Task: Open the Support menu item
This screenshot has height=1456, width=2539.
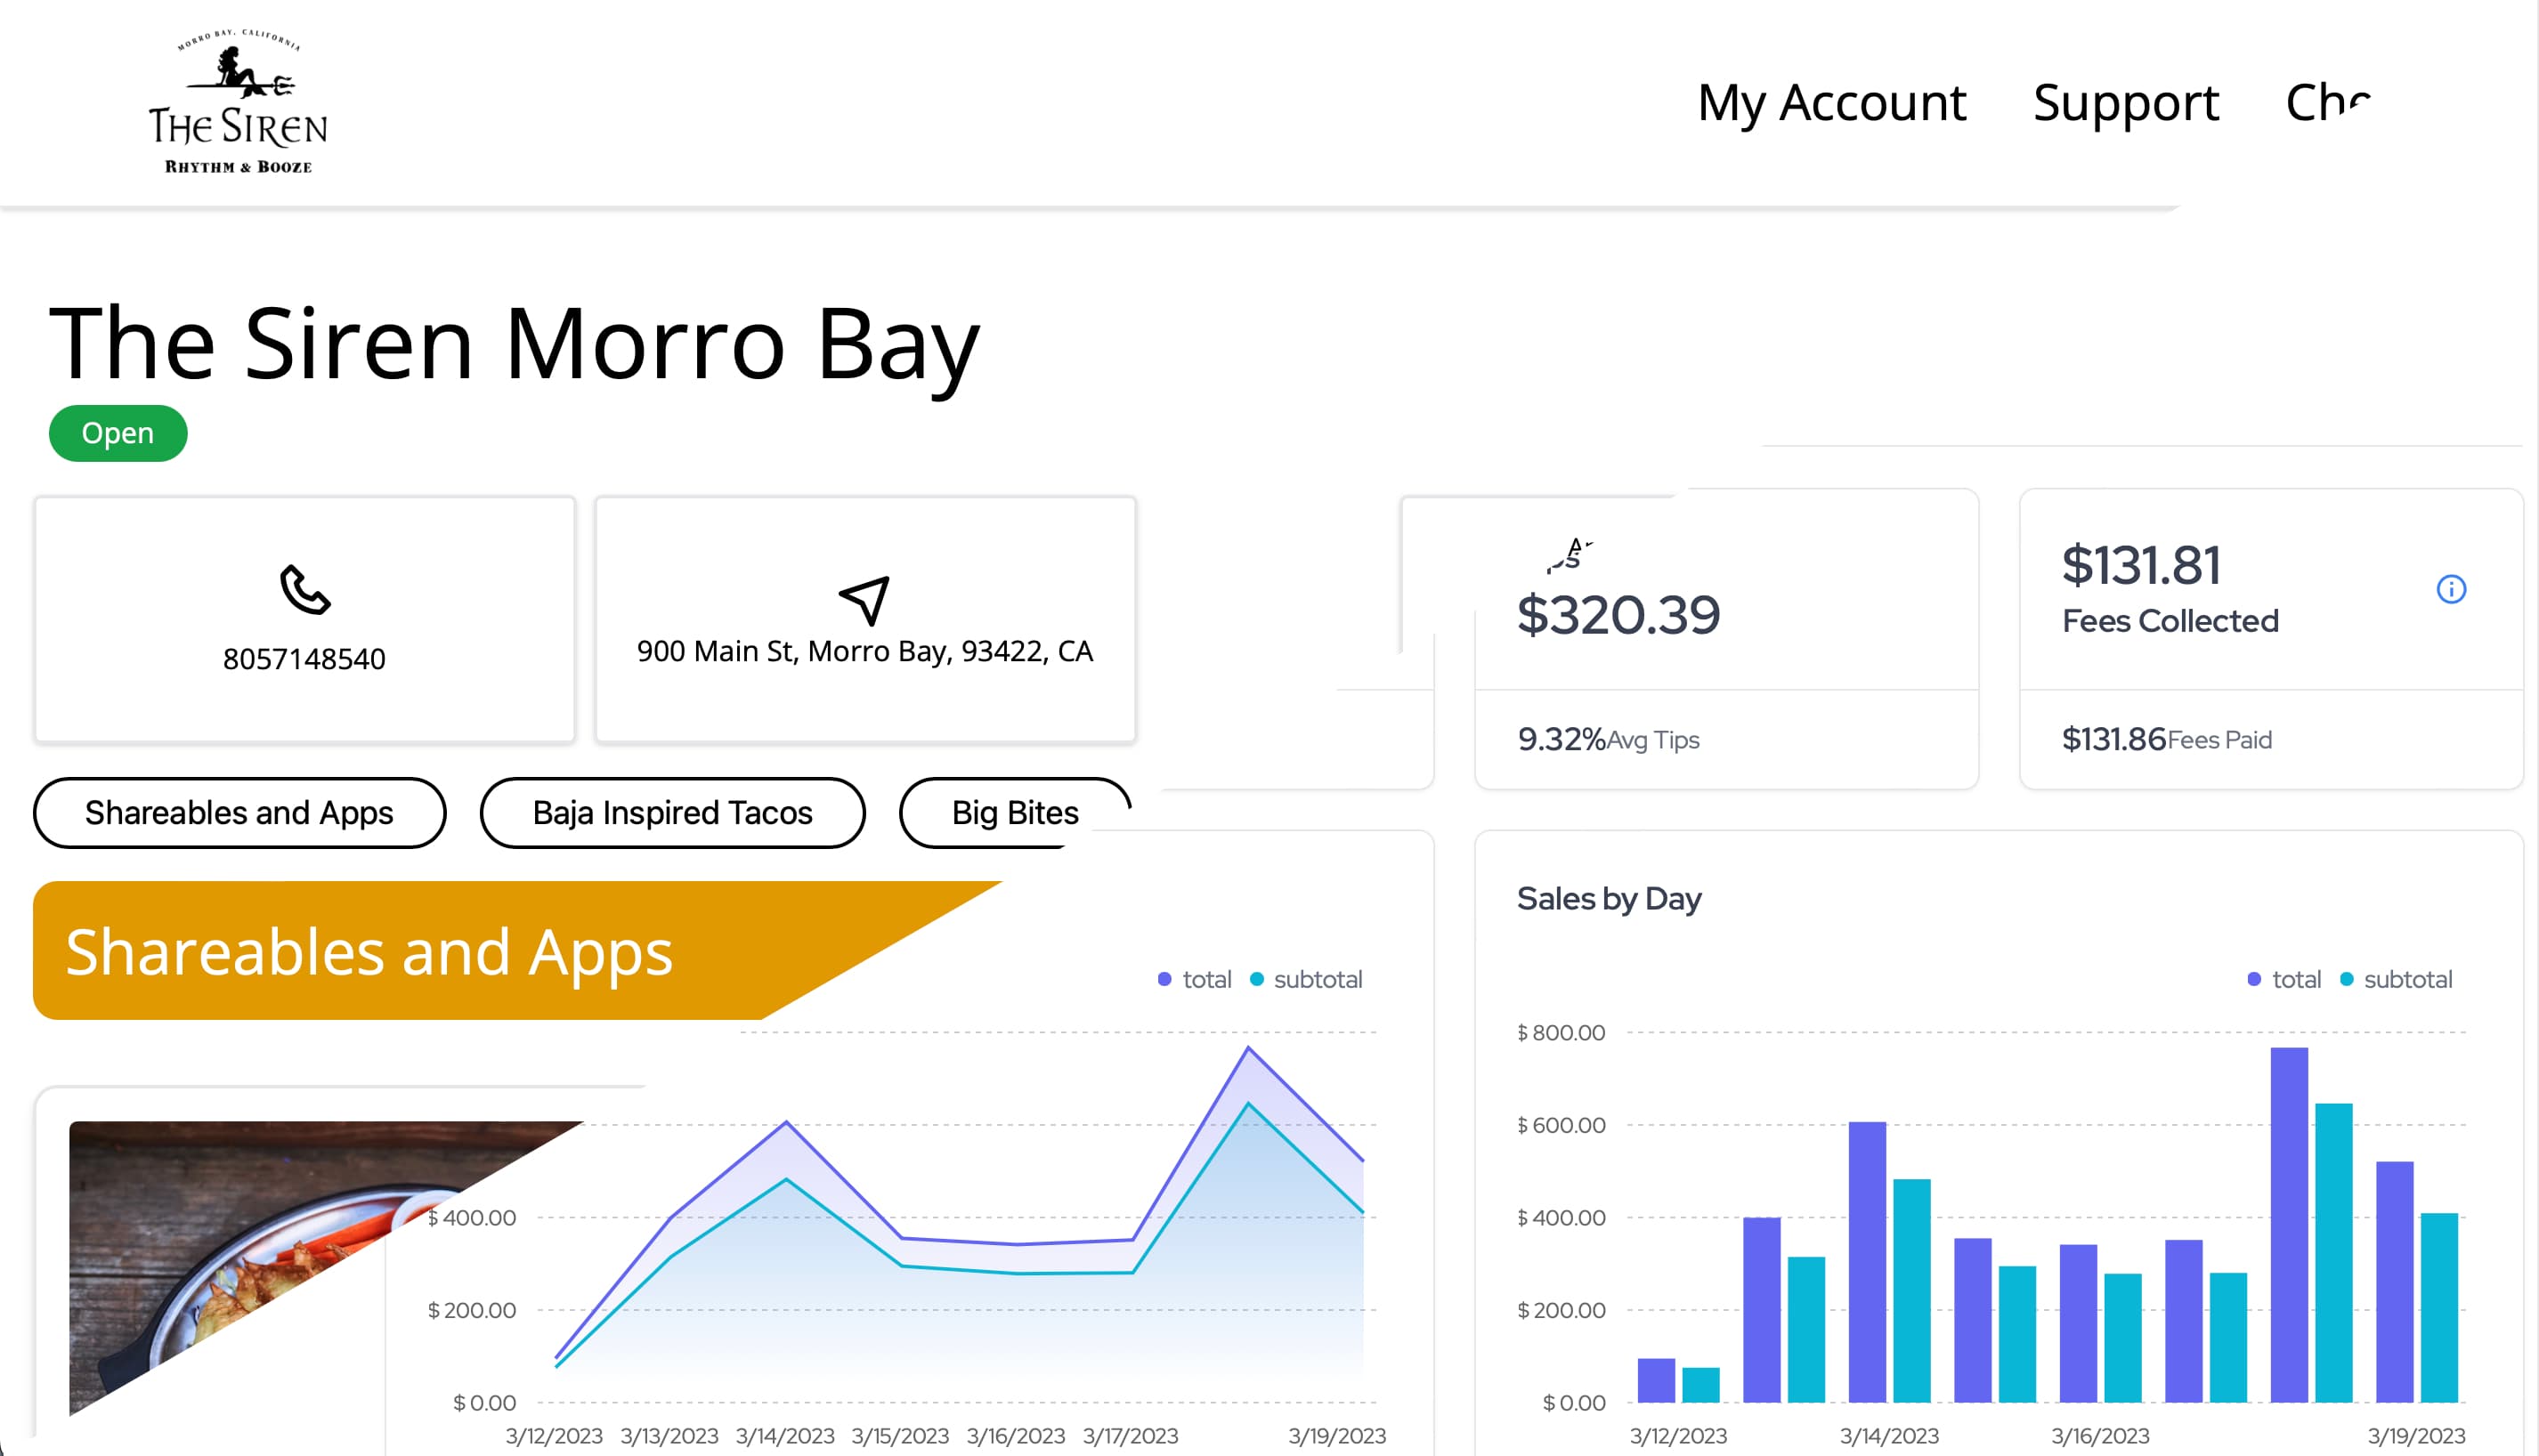Action: pos(2126,103)
